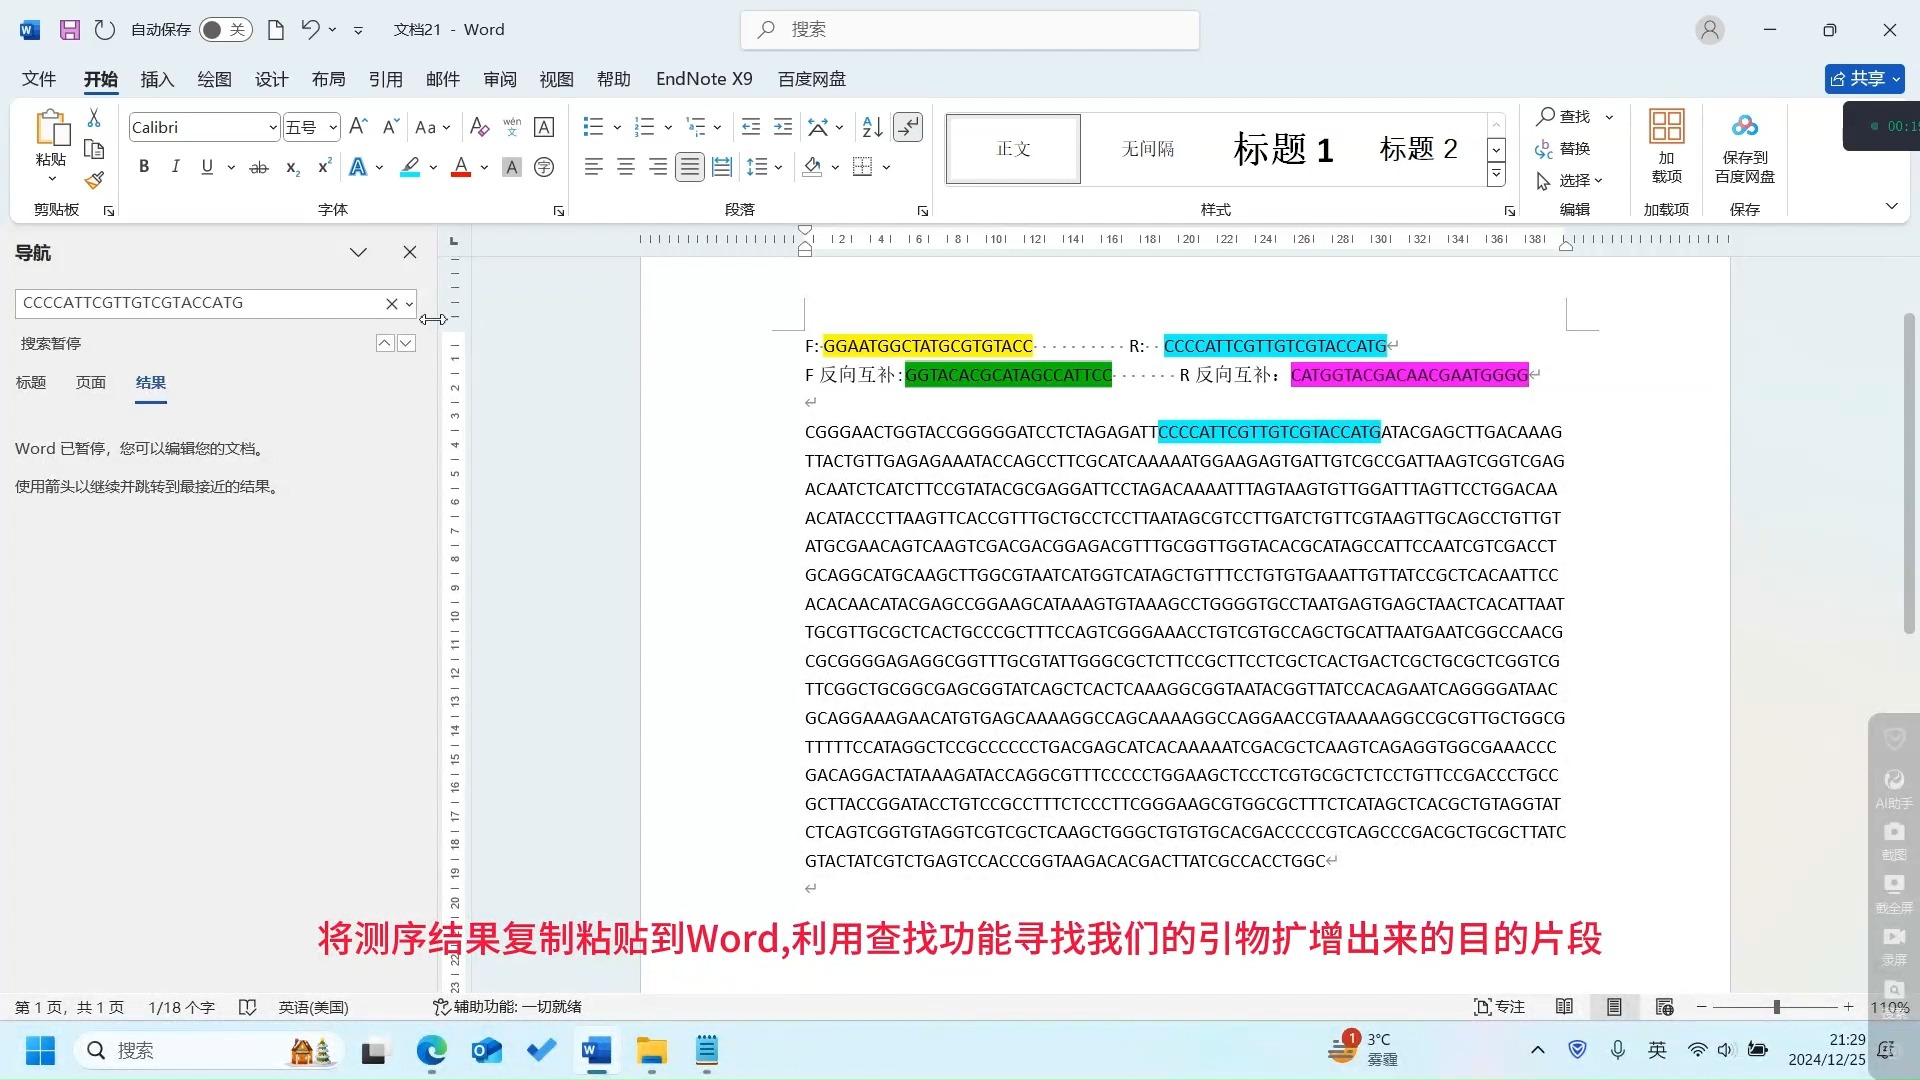
Task: Toggle the AutoSave switch
Action: 225,30
